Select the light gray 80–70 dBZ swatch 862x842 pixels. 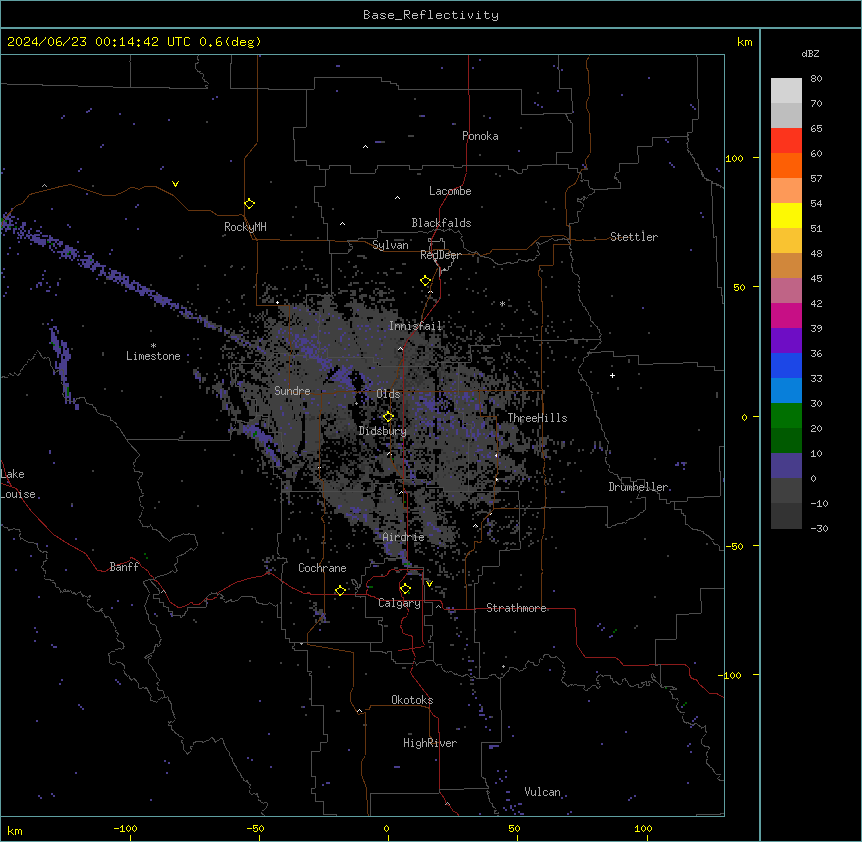tap(786, 91)
